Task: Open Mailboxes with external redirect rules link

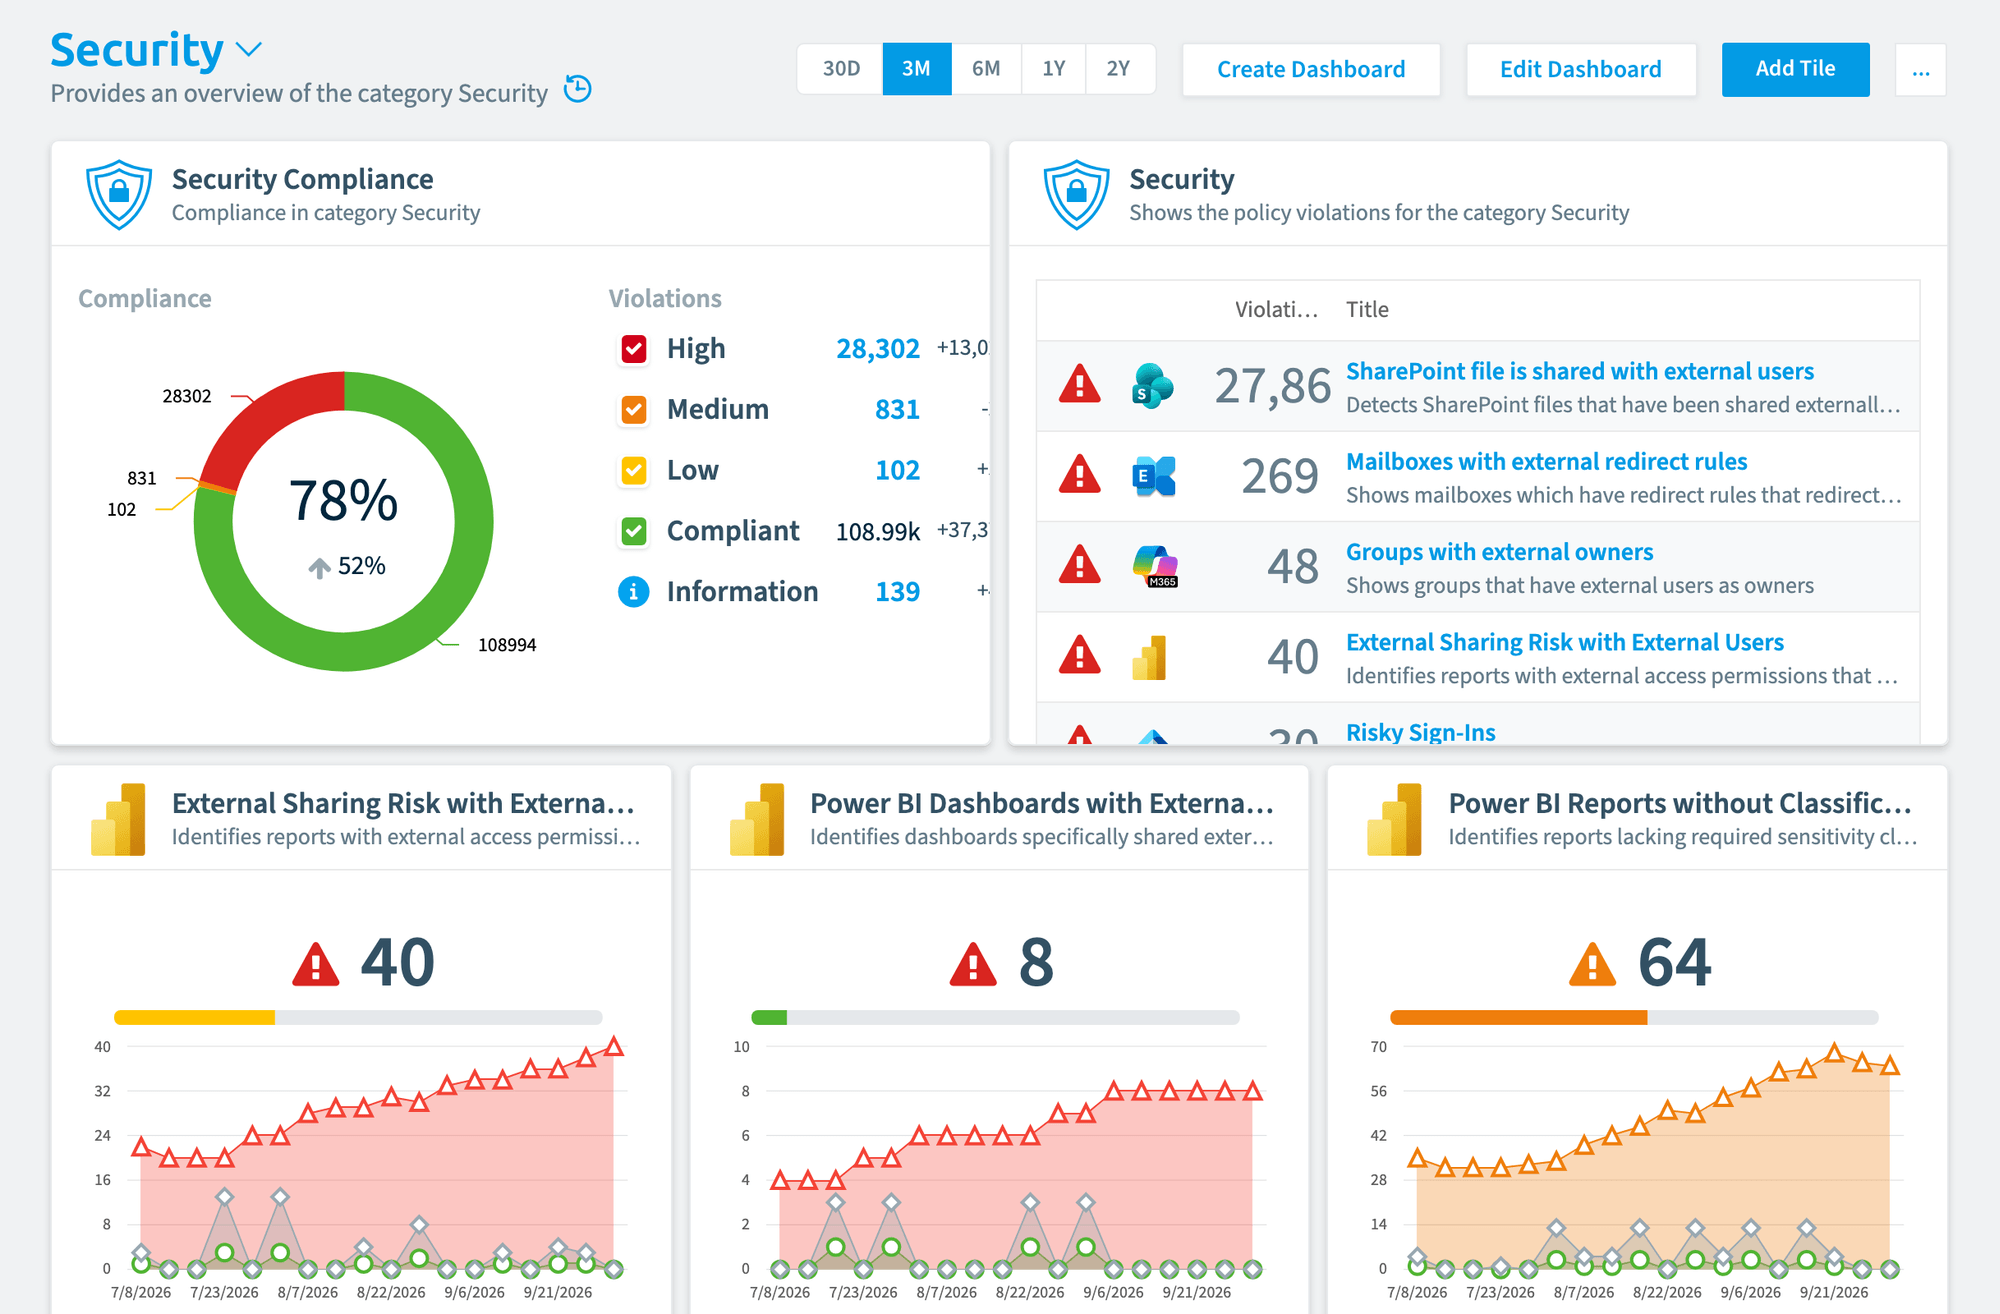Action: tap(1546, 462)
